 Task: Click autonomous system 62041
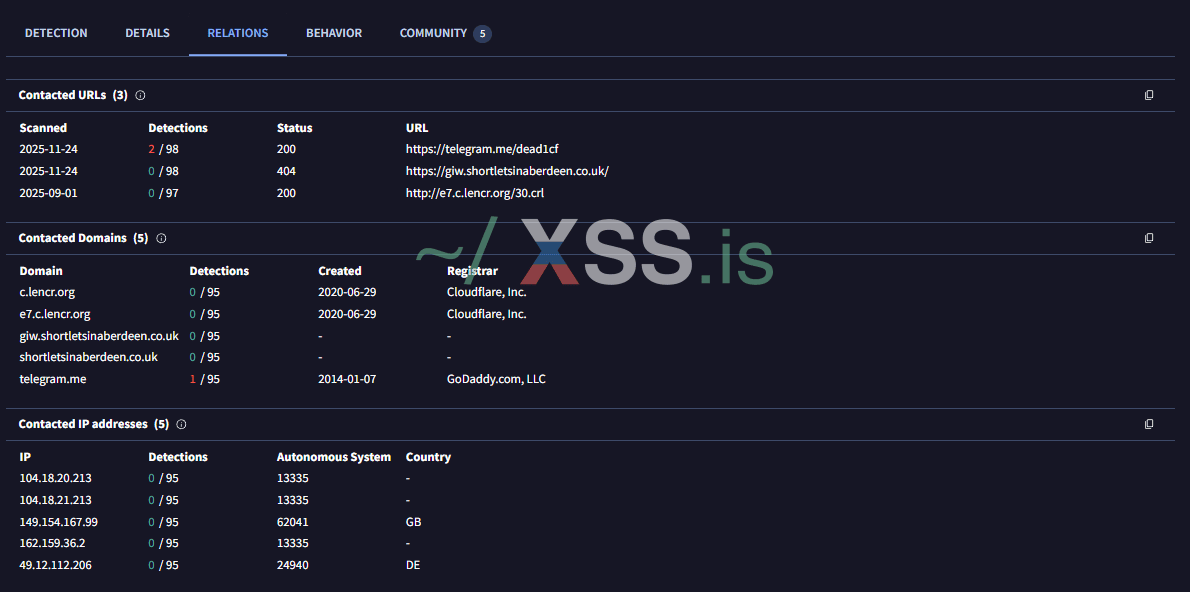pyautogui.click(x=293, y=522)
